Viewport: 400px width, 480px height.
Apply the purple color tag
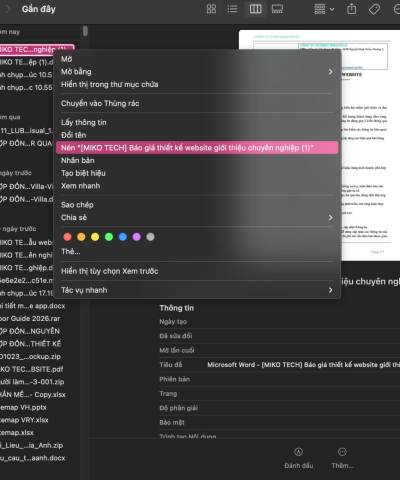137,237
